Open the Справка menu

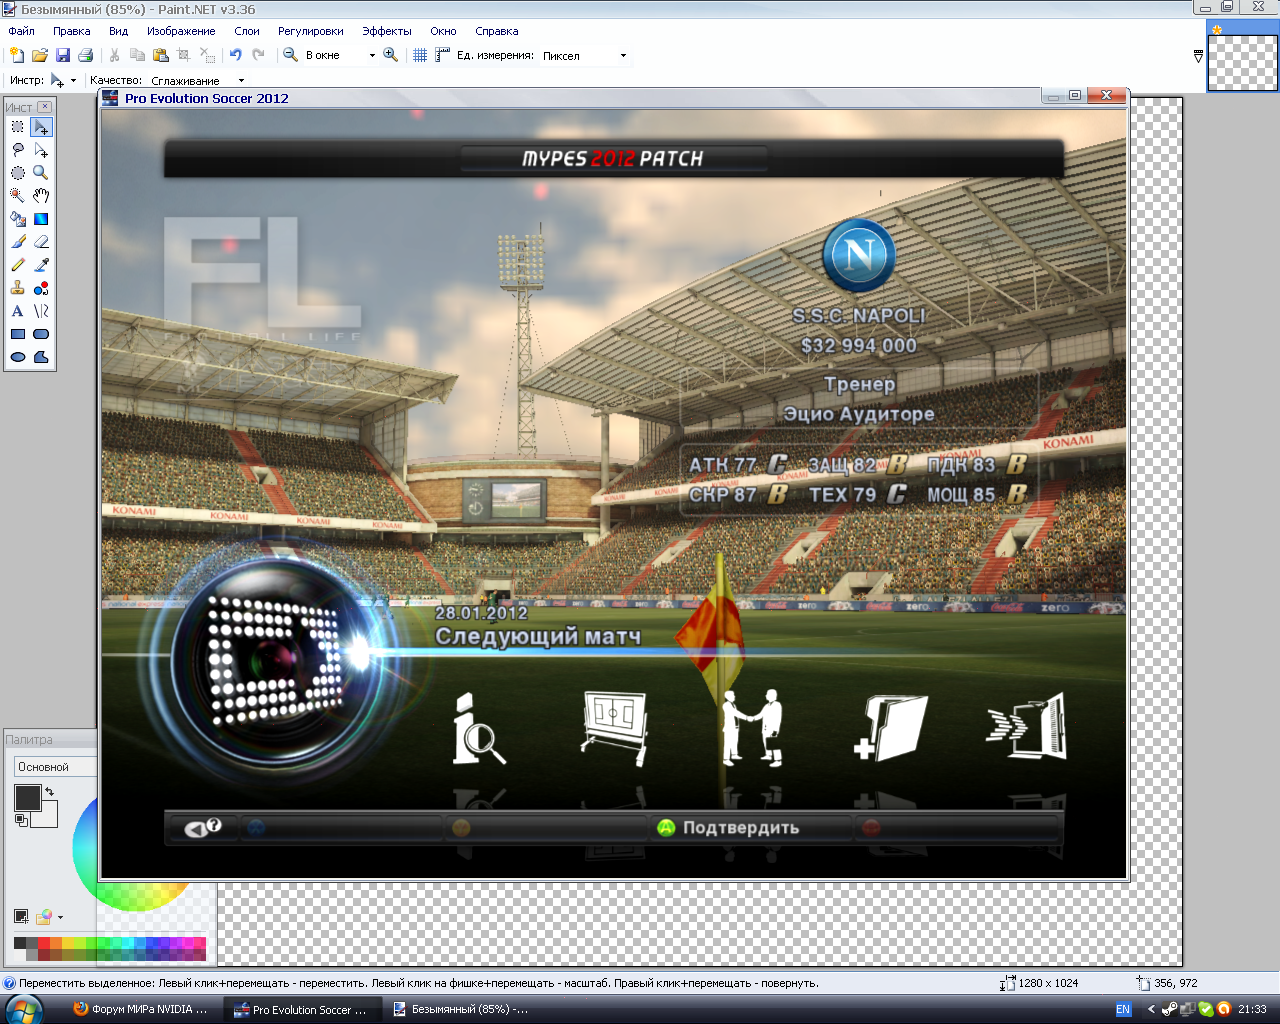497,31
